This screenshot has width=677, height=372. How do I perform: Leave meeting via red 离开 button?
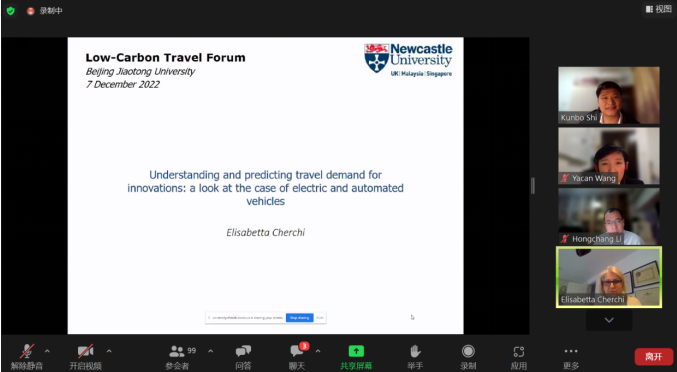tap(654, 356)
